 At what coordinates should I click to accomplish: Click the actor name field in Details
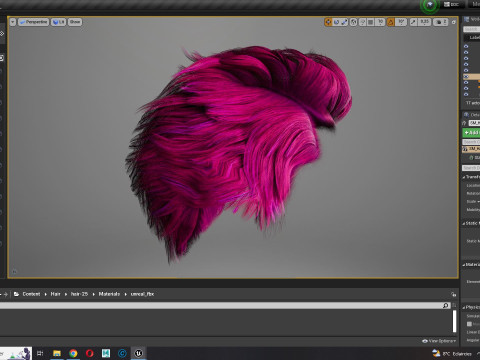point(474,123)
